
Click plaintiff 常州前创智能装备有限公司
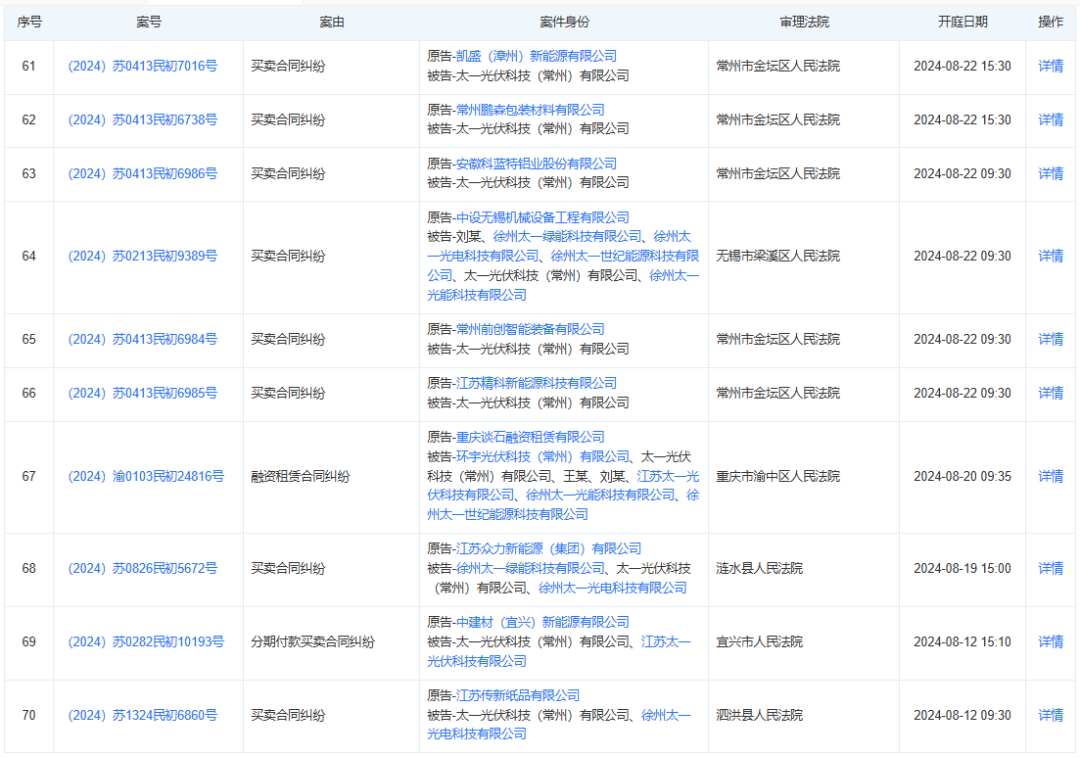click(x=530, y=329)
